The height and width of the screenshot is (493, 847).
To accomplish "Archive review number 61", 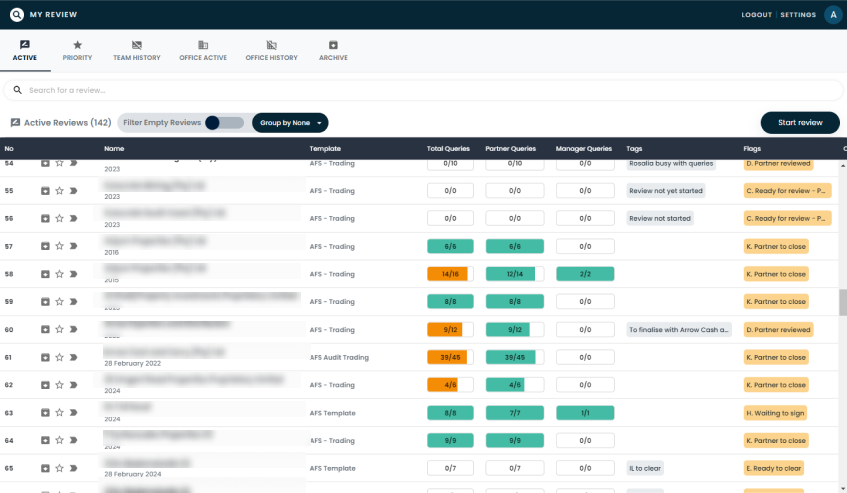I will [45, 357].
